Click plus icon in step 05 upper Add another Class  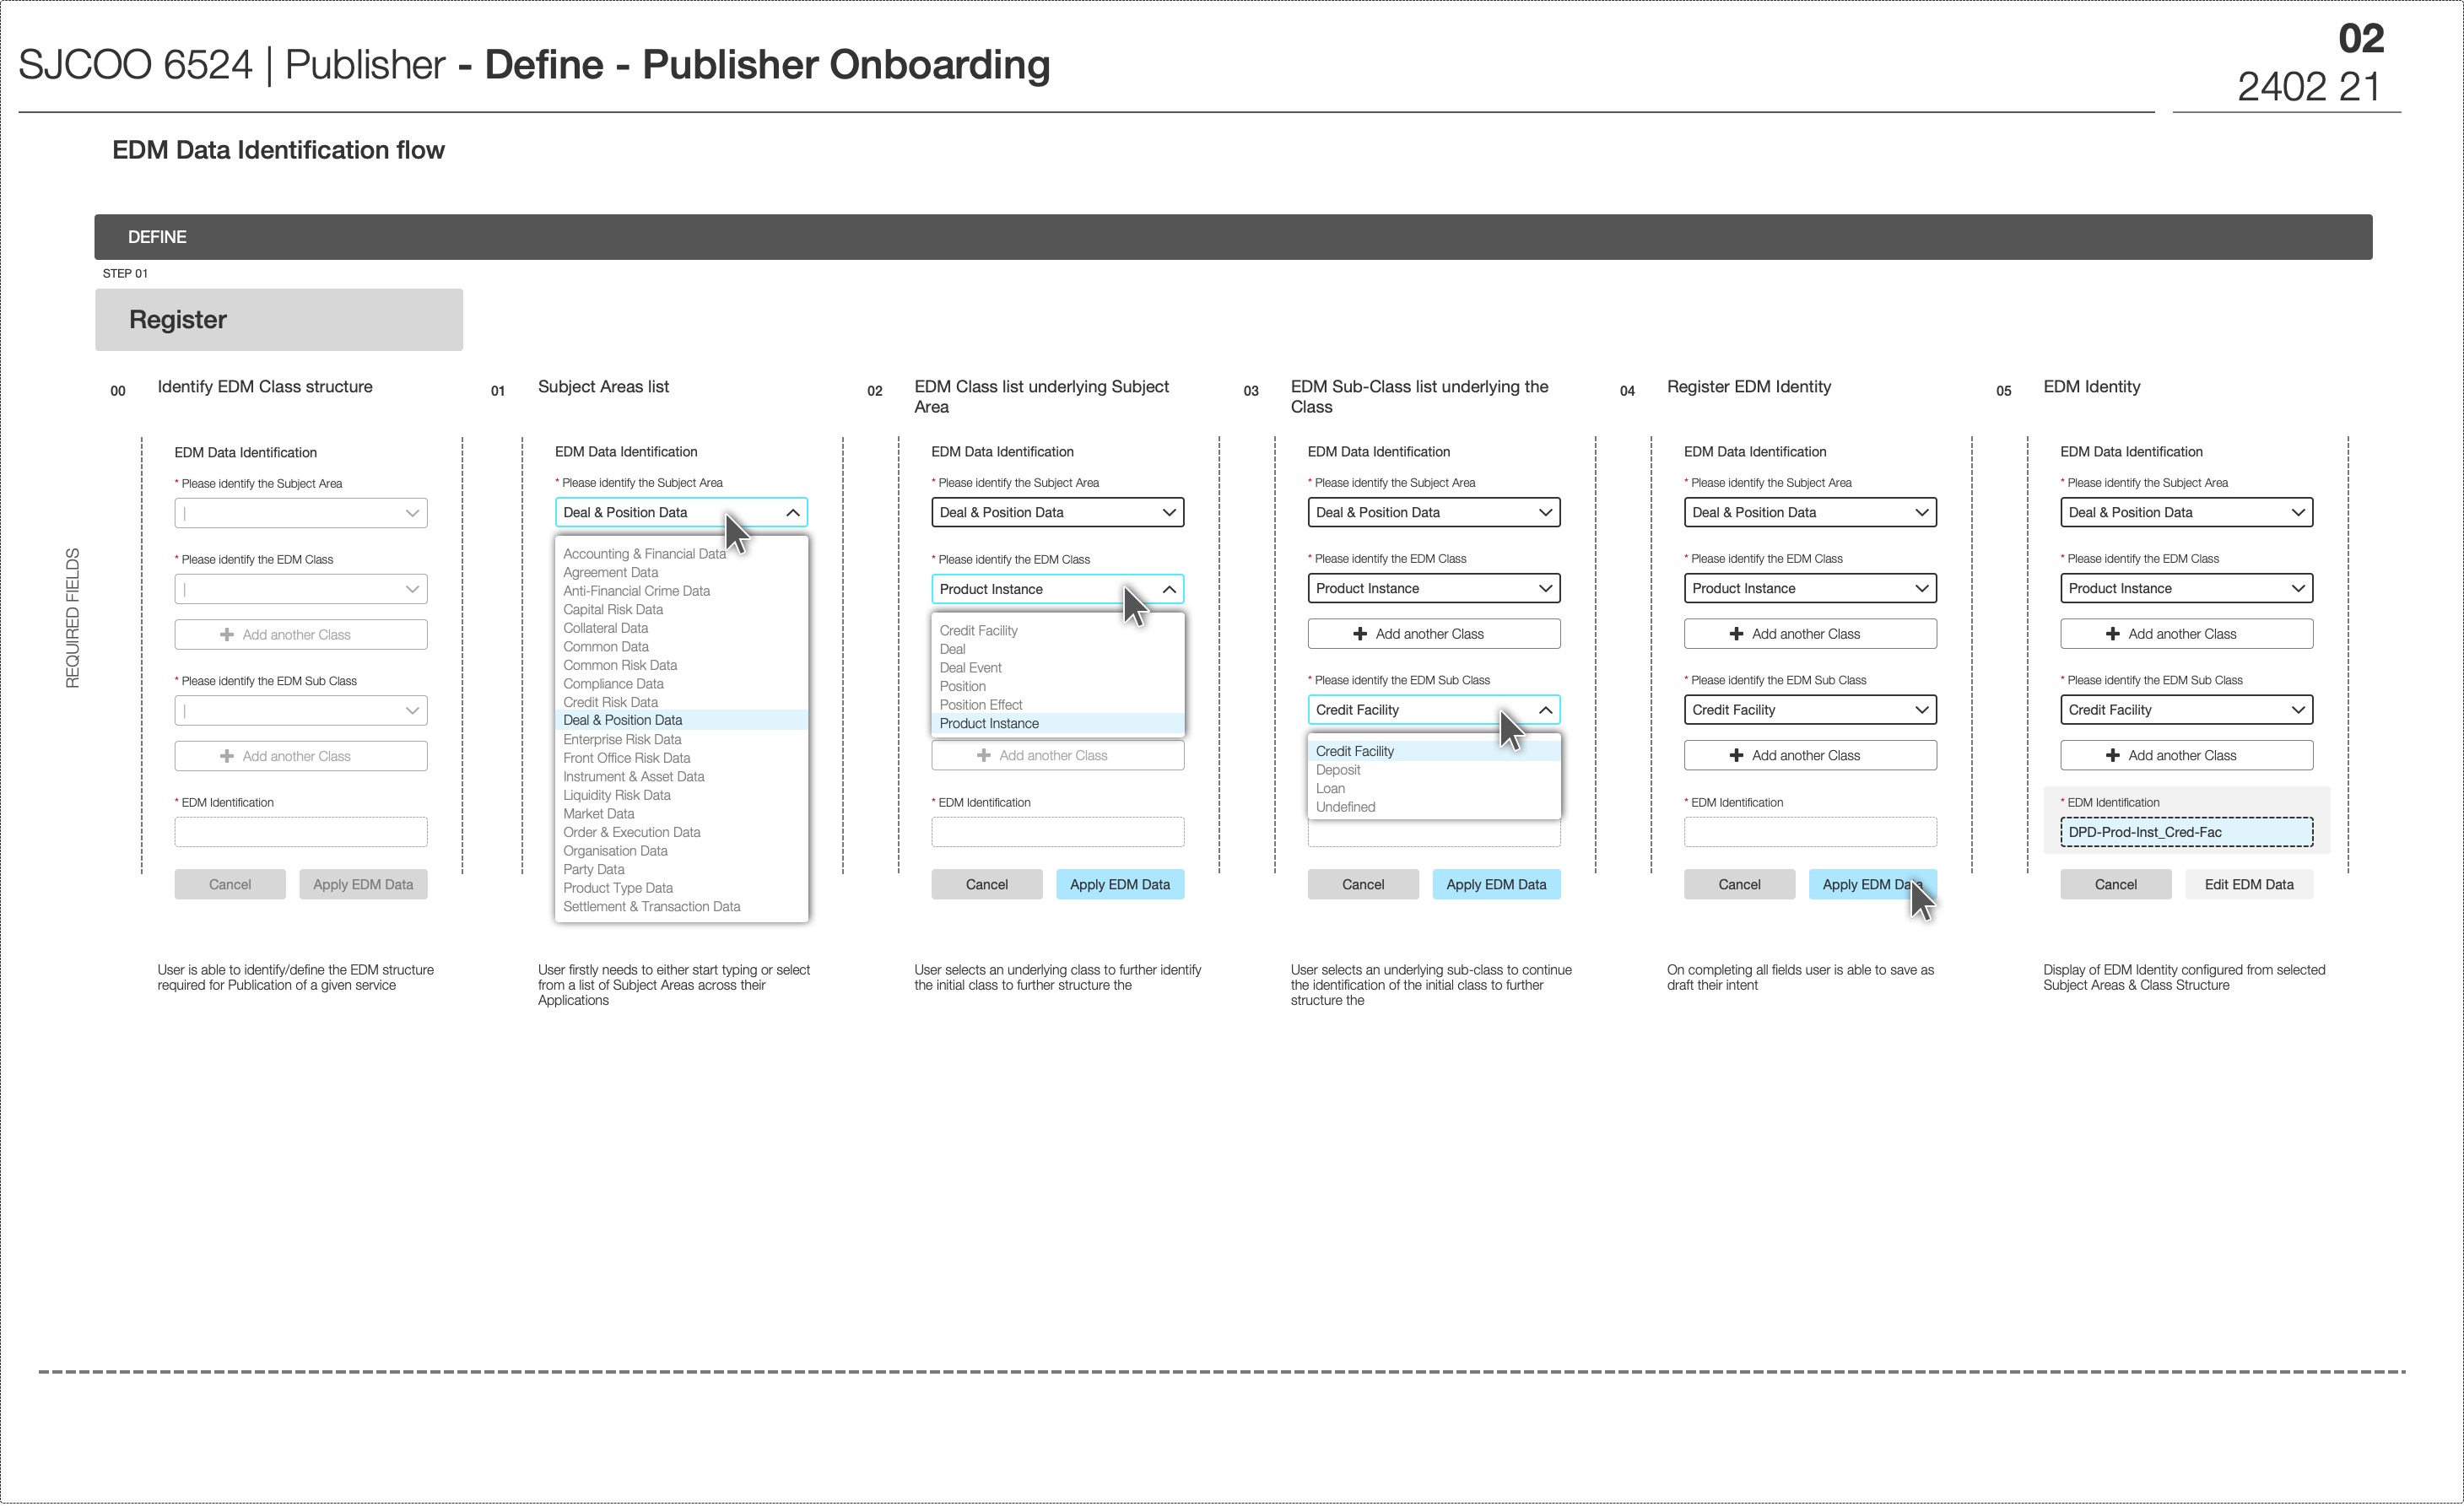point(2112,634)
